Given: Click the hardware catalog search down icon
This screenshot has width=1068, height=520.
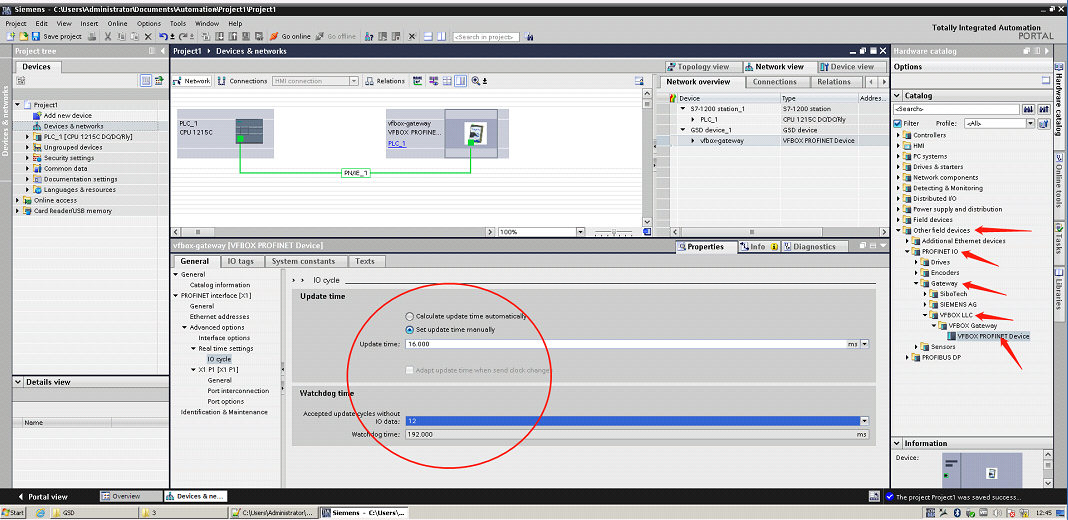Looking at the screenshot, I should (x=1028, y=109).
